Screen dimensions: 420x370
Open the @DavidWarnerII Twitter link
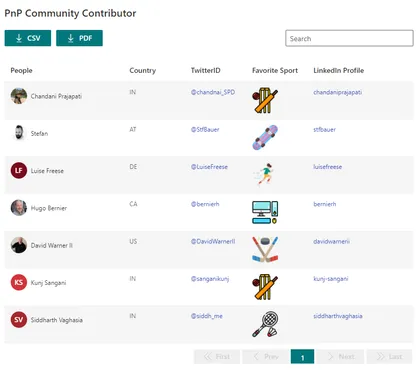[x=213, y=242]
